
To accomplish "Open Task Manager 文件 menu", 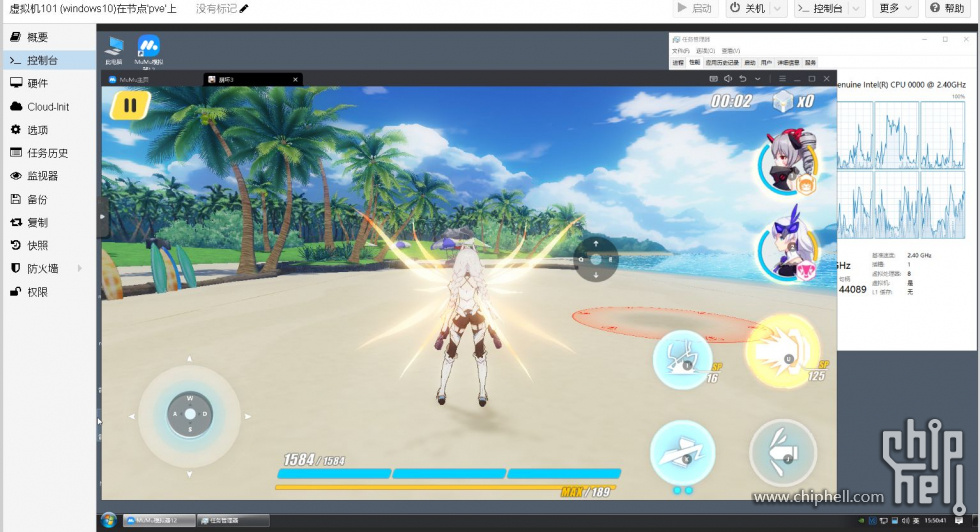I will click(x=681, y=51).
